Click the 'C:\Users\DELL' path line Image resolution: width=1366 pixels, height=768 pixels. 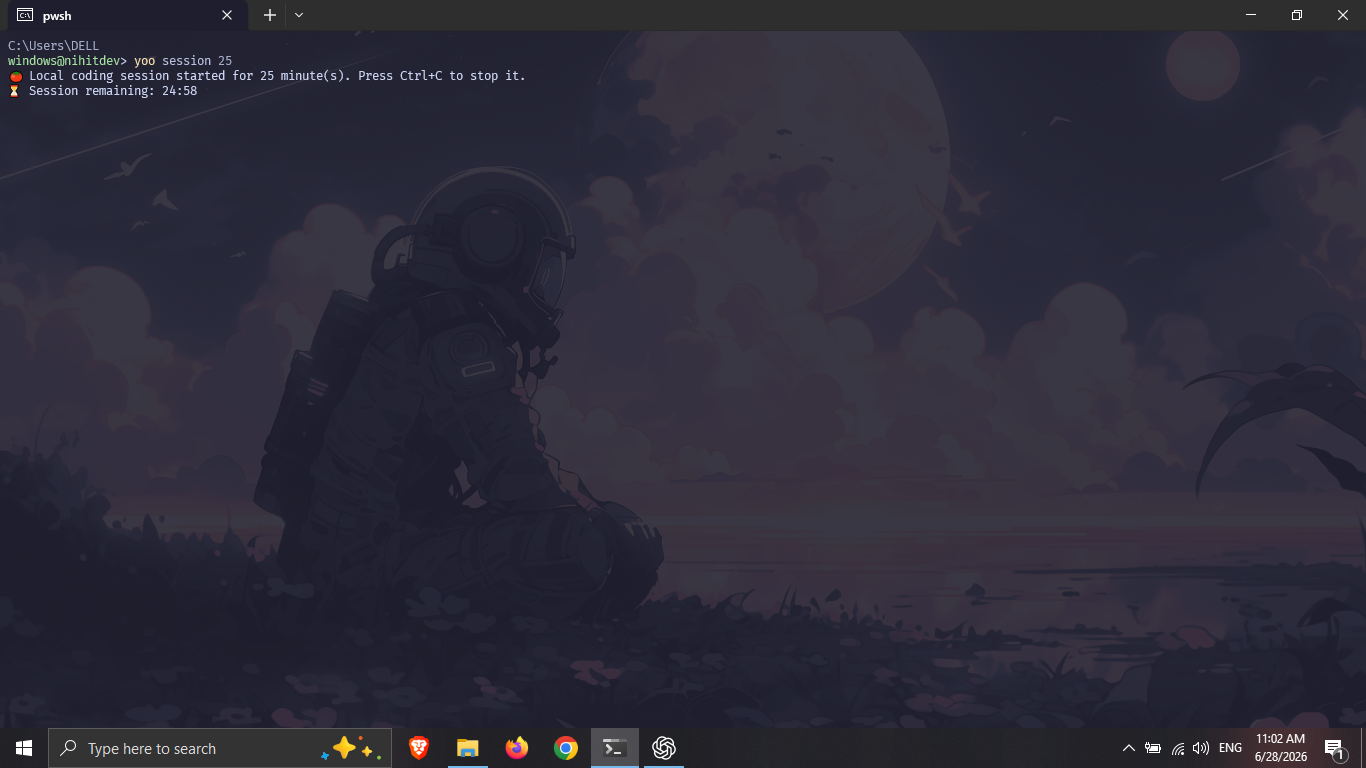(54, 46)
